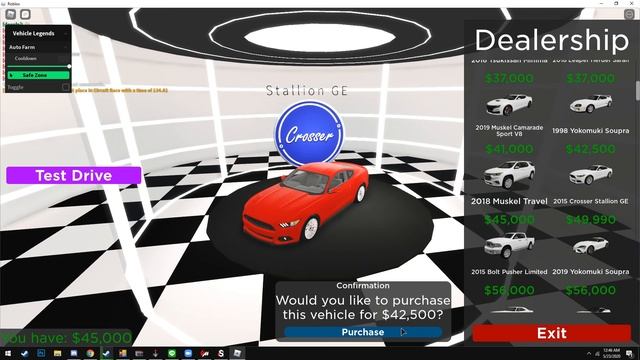Click the Dealership heading
640x360 pixels.
pyautogui.click(x=551, y=40)
